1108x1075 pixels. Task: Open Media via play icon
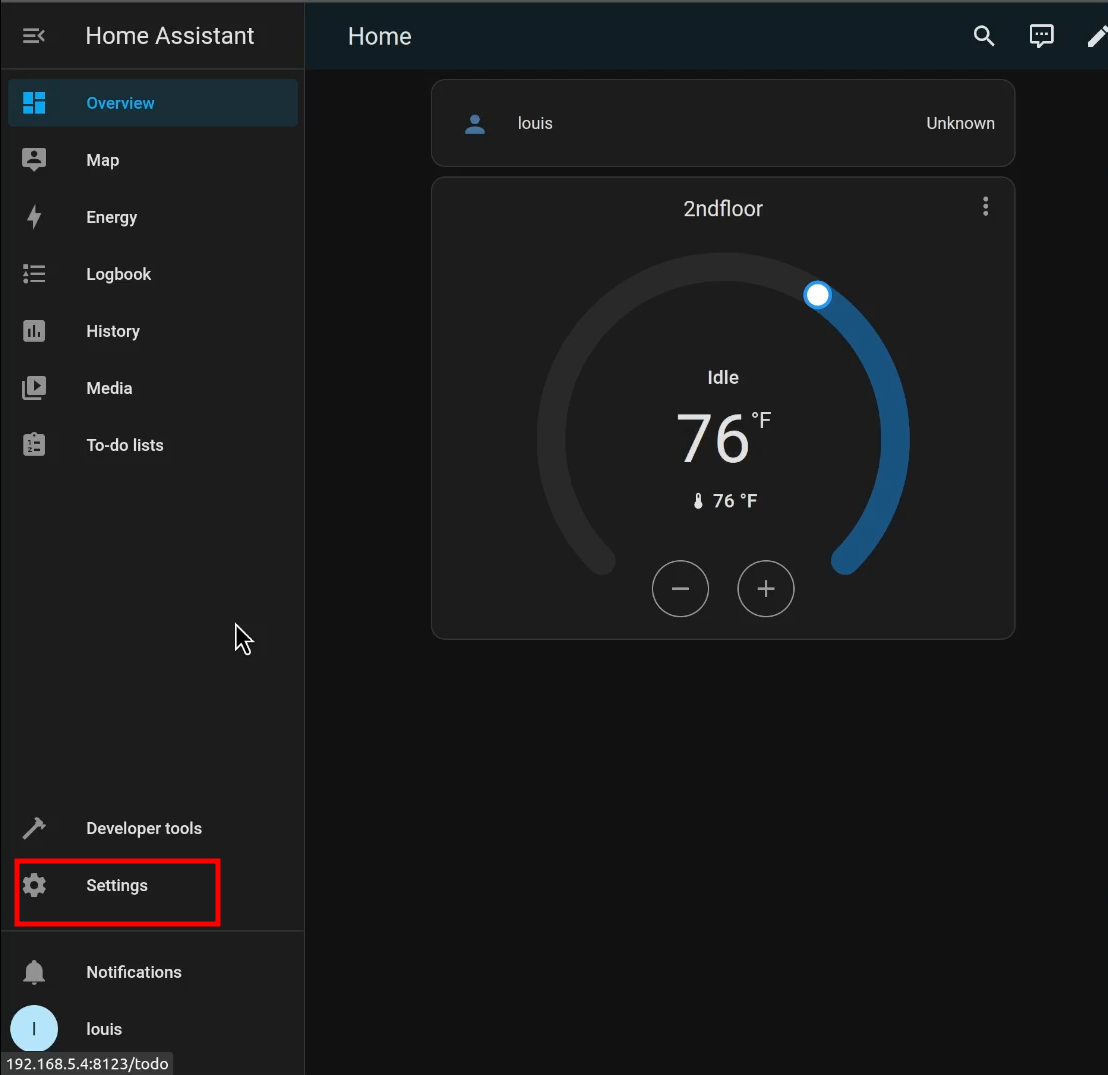click(x=34, y=388)
